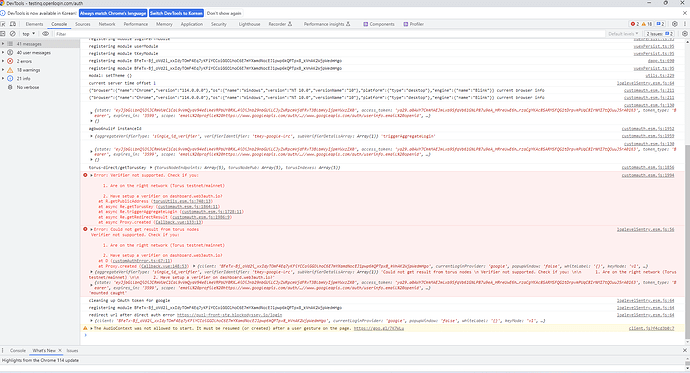Image resolution: width=690 pixels, height=373 pixels.
Task: Open the React Components tab
Action: coord(379,24)
